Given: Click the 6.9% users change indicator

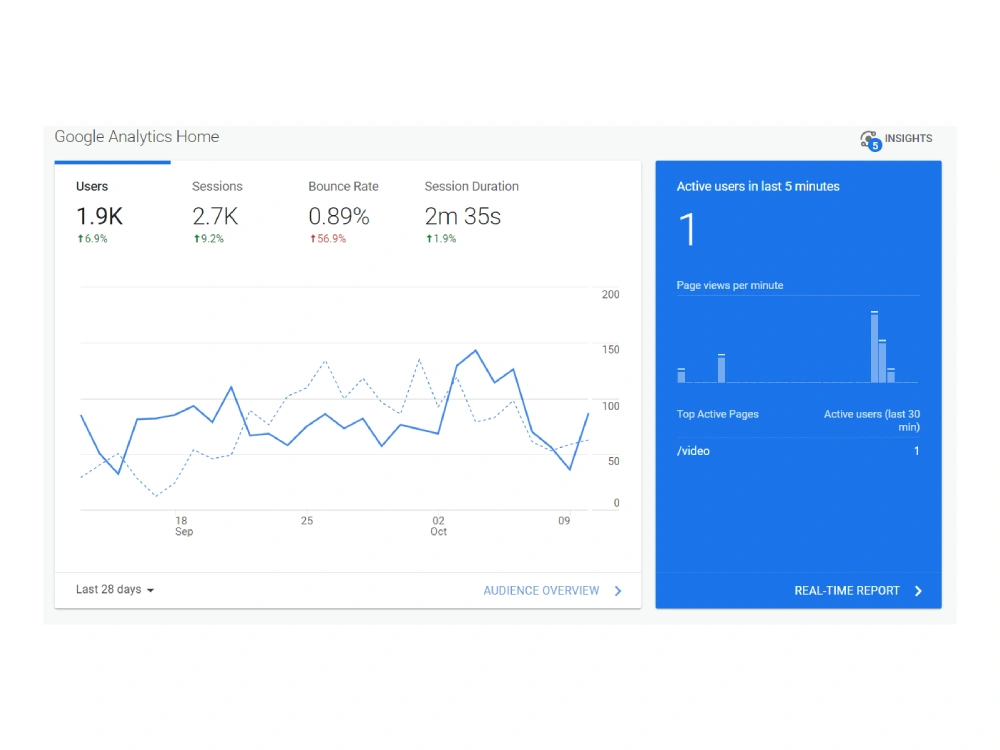Looking at the screenshot, I should pos(92,239).
